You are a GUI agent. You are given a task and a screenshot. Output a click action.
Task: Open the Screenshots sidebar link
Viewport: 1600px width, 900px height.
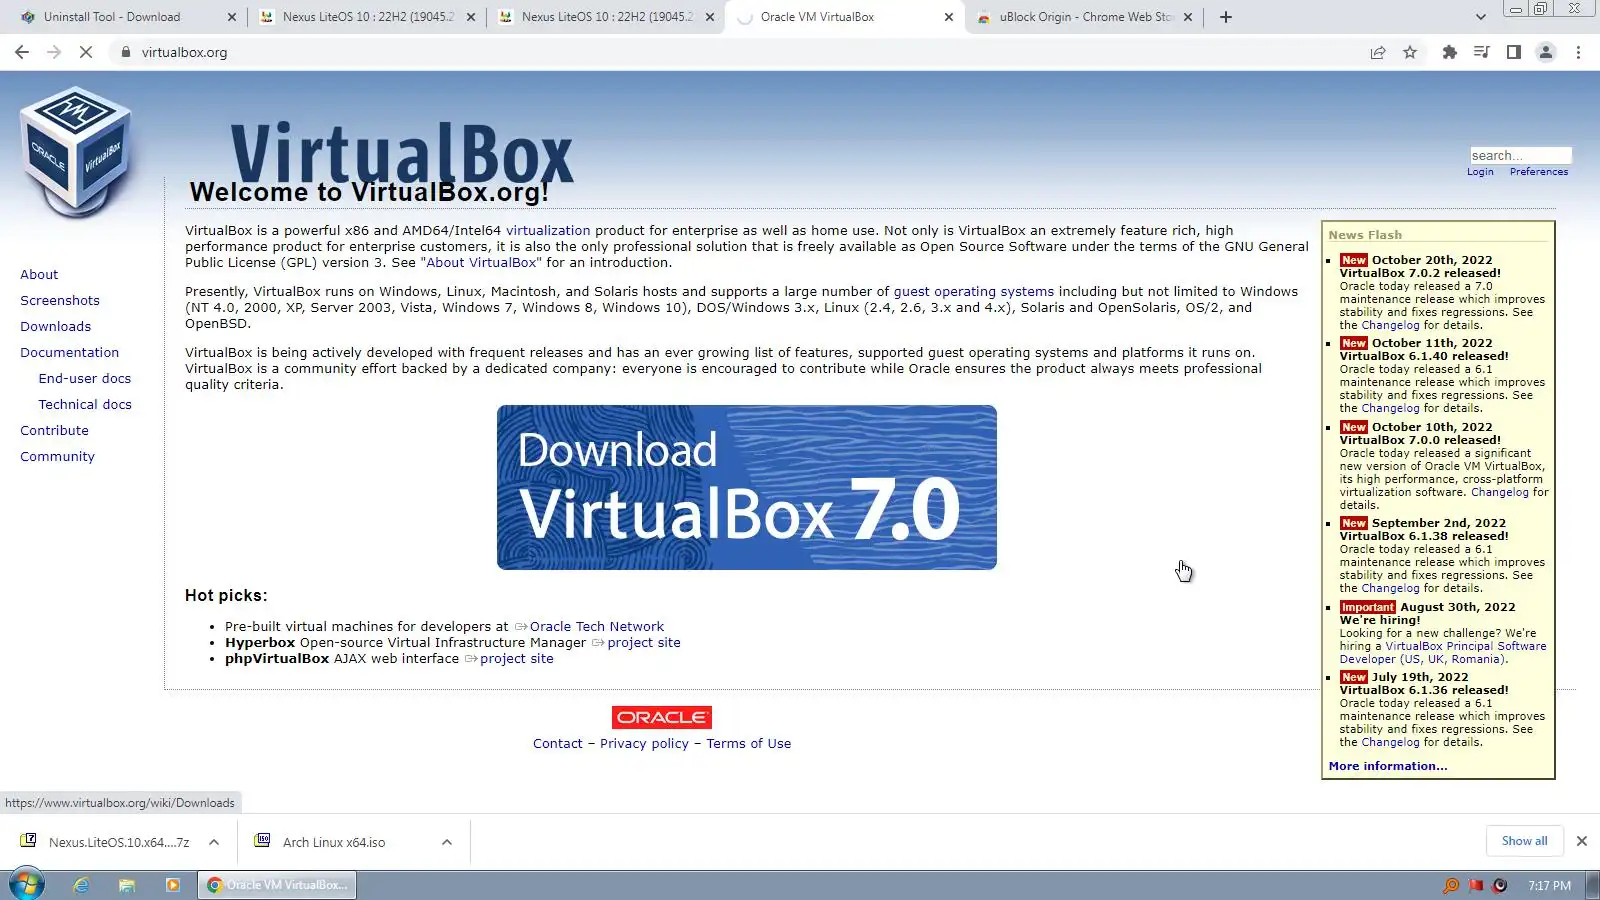point(60,300)
